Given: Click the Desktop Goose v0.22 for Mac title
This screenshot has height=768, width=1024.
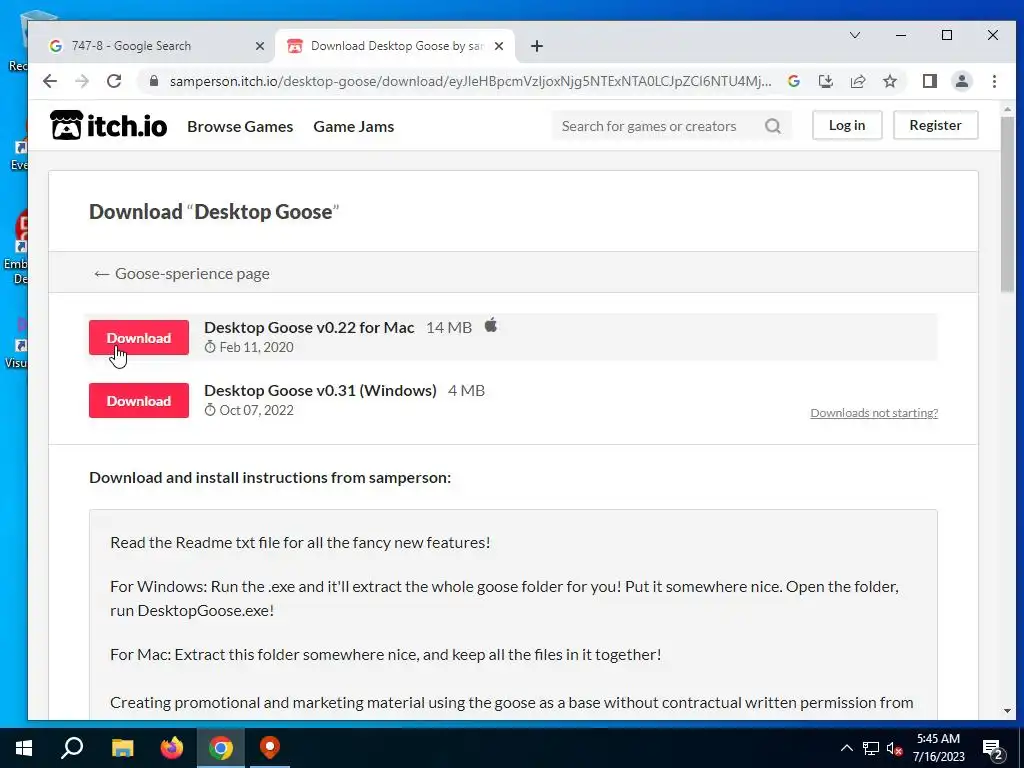Looking at the screenshot, I should coord(309,327).
